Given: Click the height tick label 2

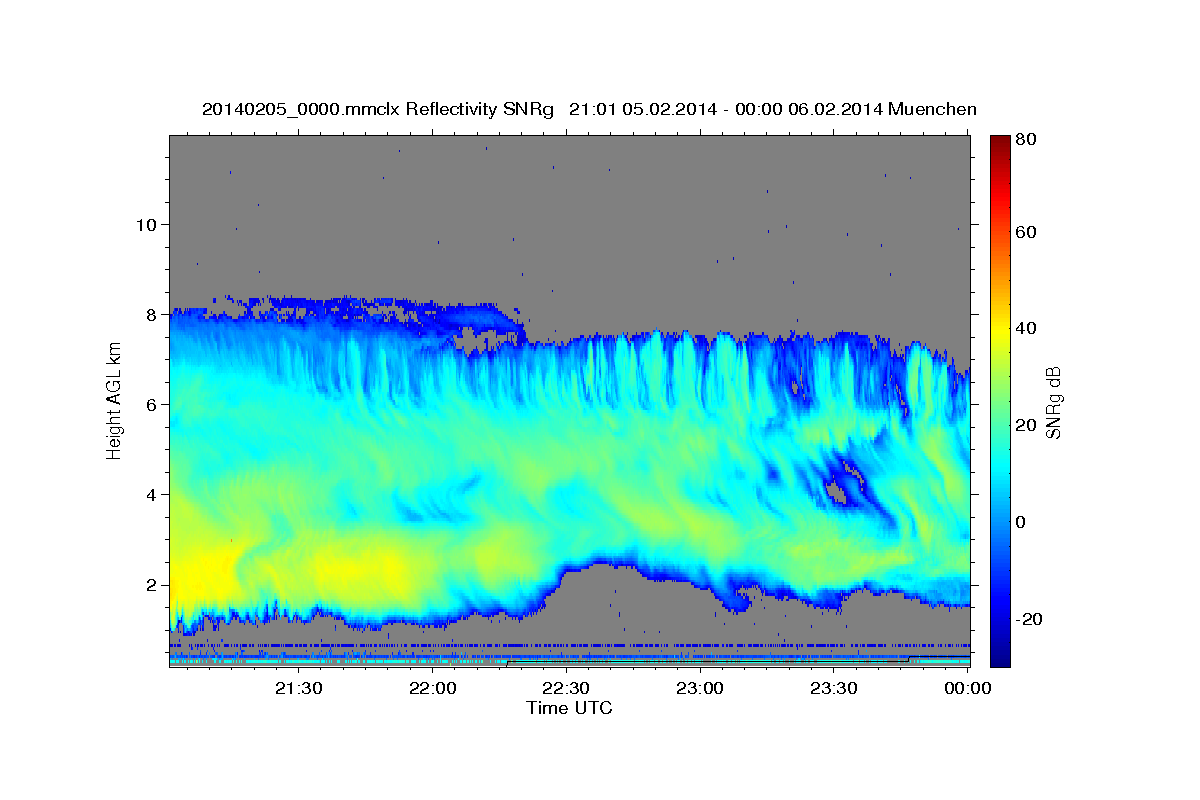Looking at the screenshot, I should tap(150, 584).
